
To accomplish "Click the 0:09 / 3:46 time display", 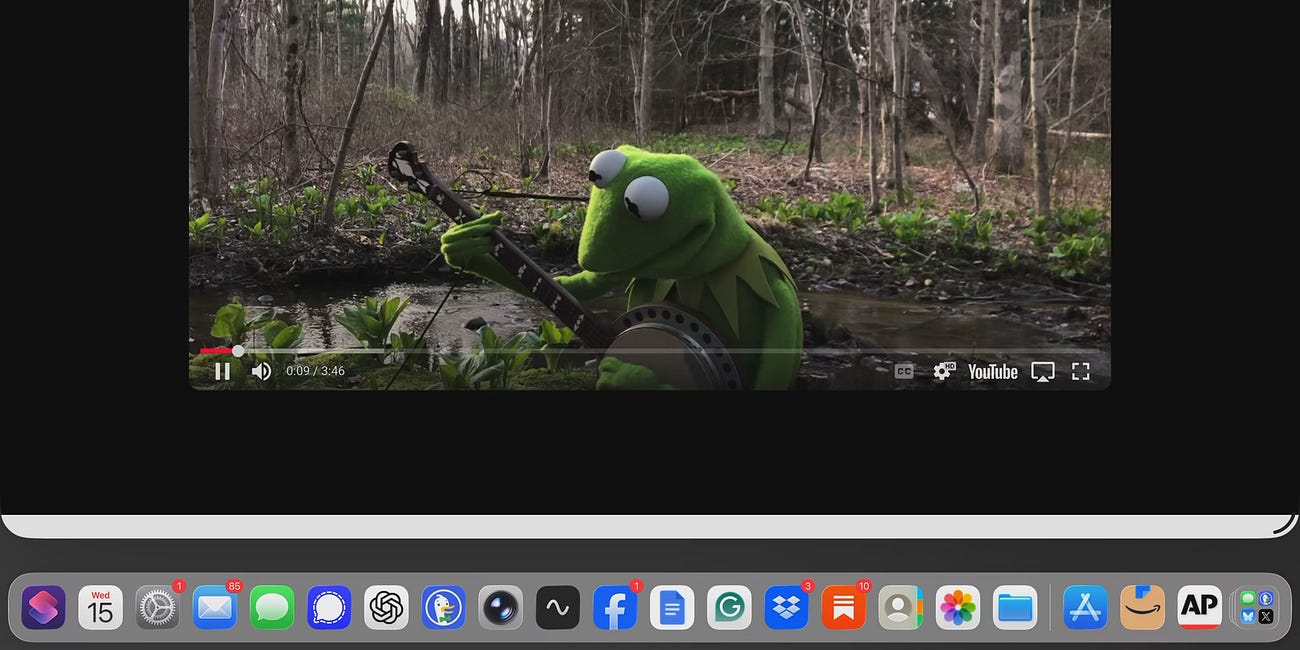I will pyautogui.click(x=315, y=371).
